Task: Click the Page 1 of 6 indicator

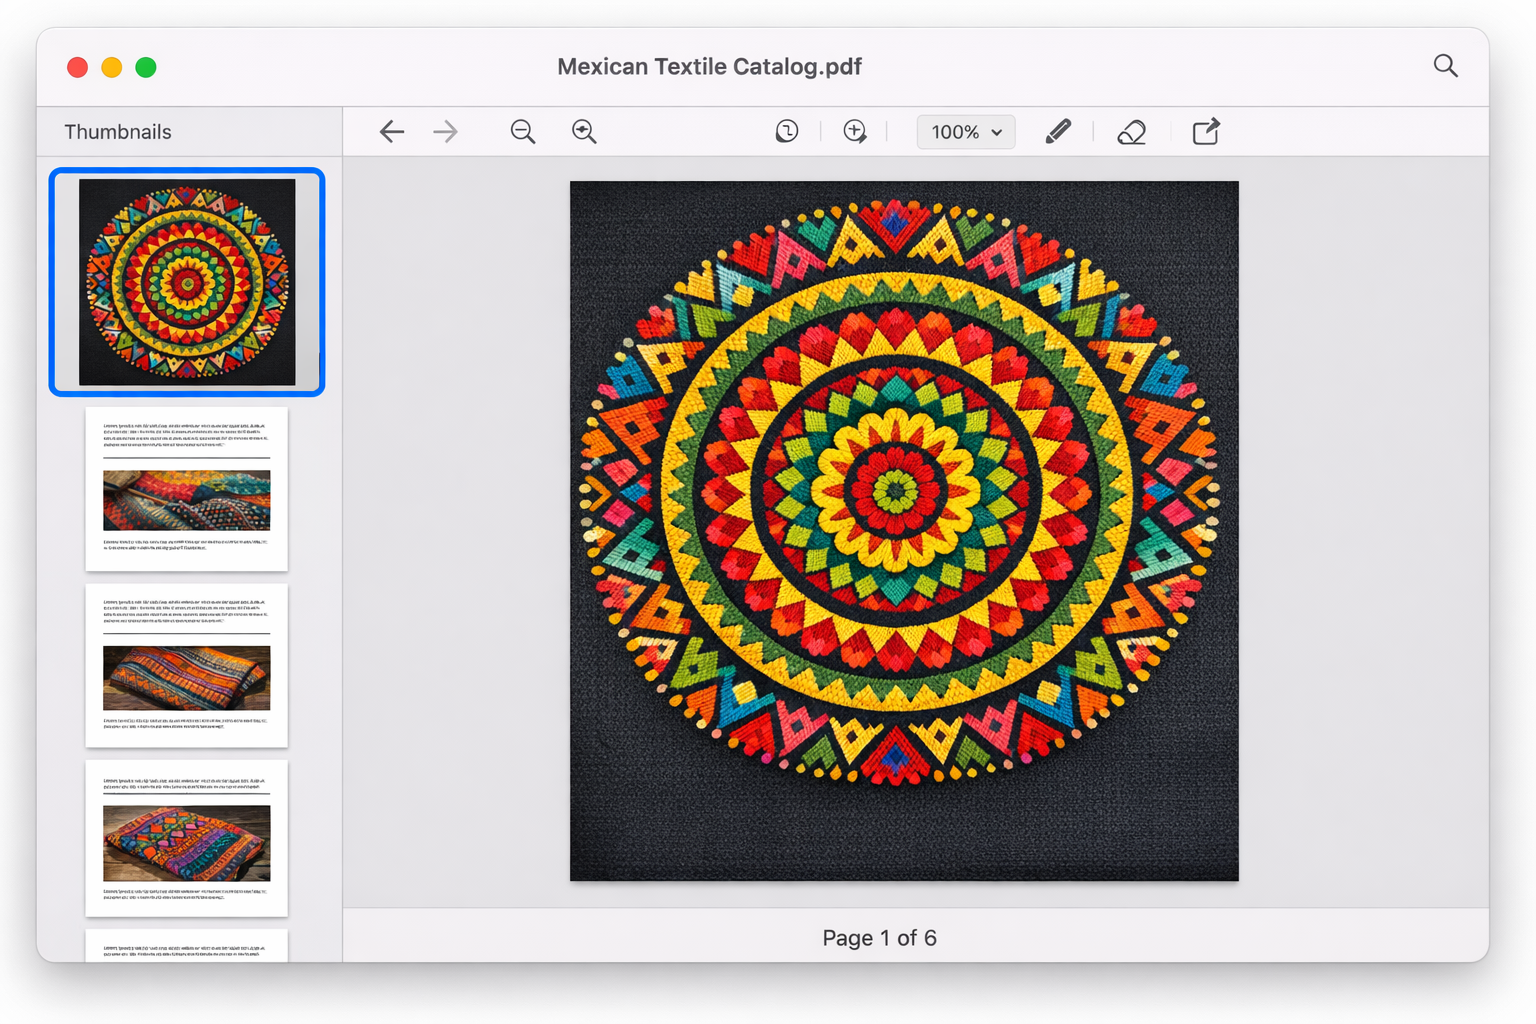Action: pos(879,938)
